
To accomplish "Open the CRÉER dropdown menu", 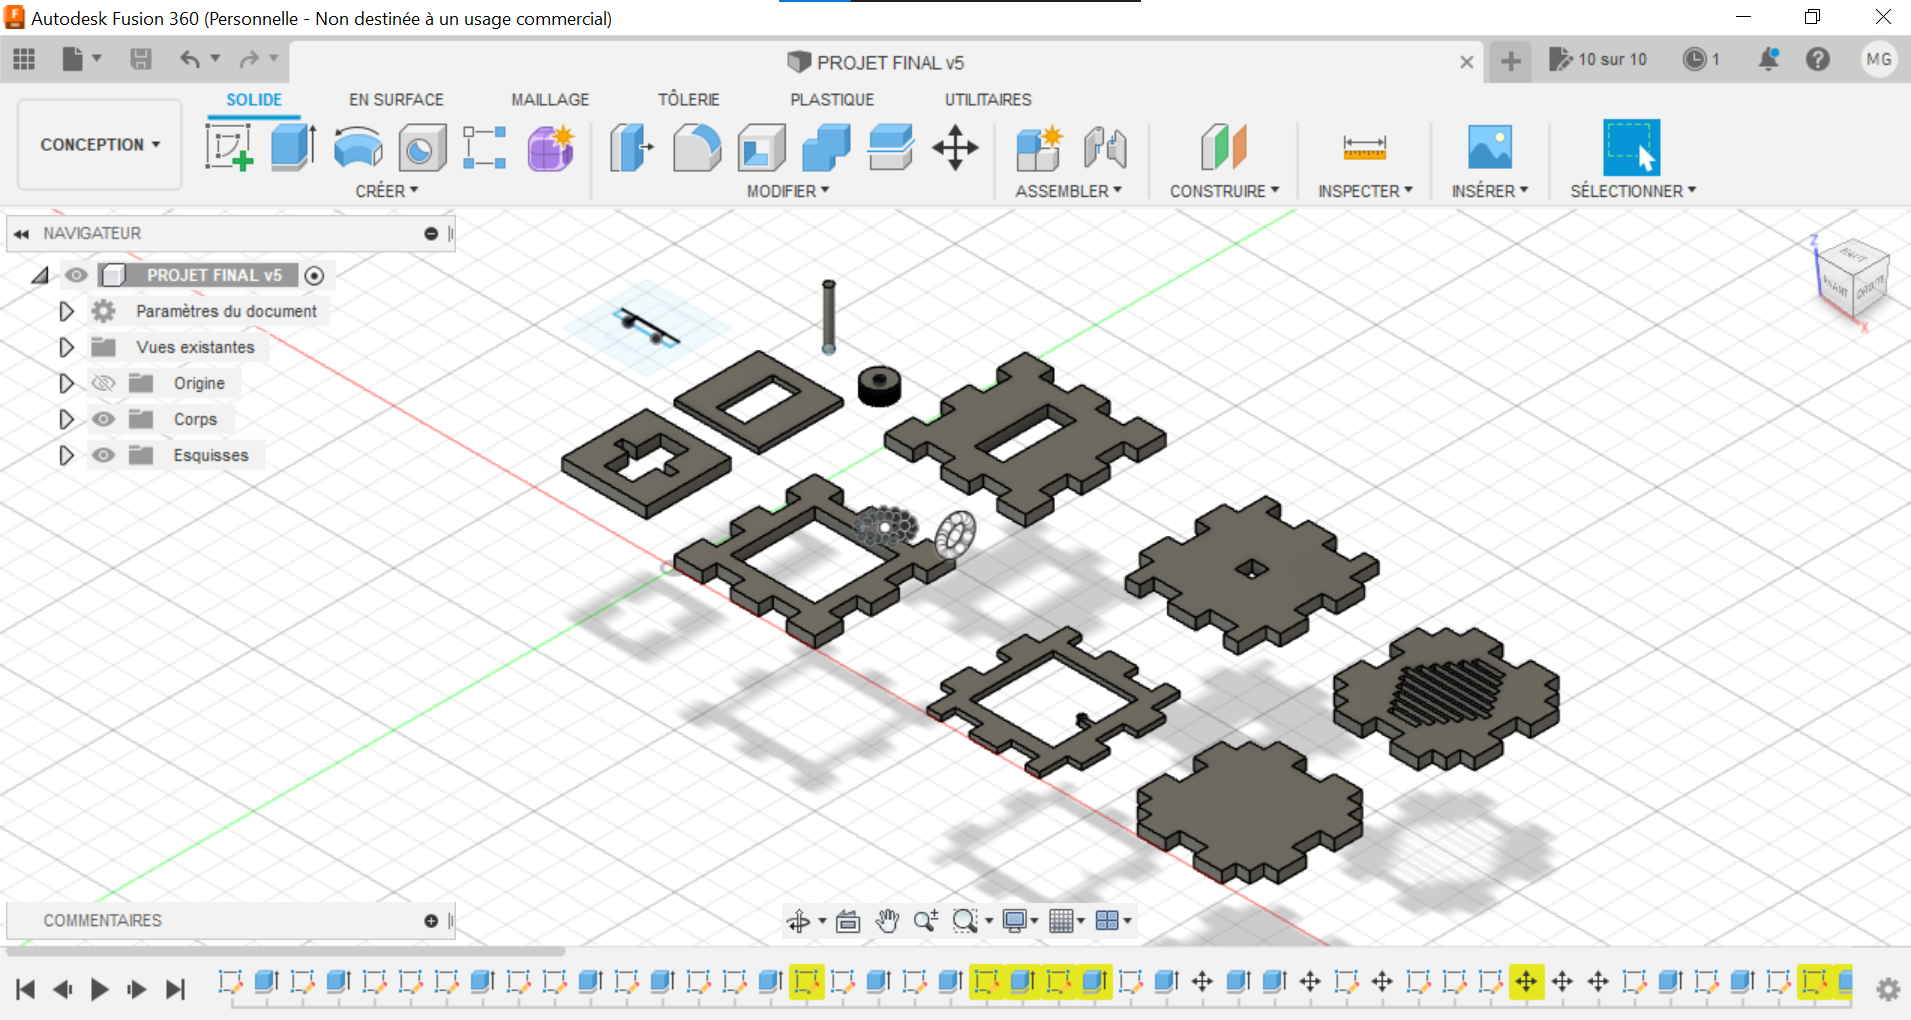I will click(x=386, y=191).
